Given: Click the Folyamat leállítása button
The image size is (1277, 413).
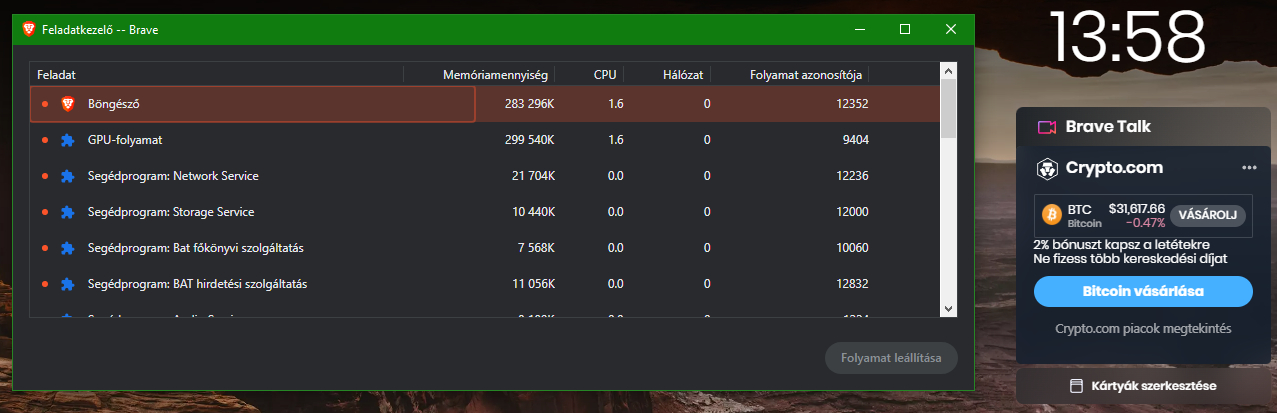Looking at the screenshot, I should pos(890,358).
